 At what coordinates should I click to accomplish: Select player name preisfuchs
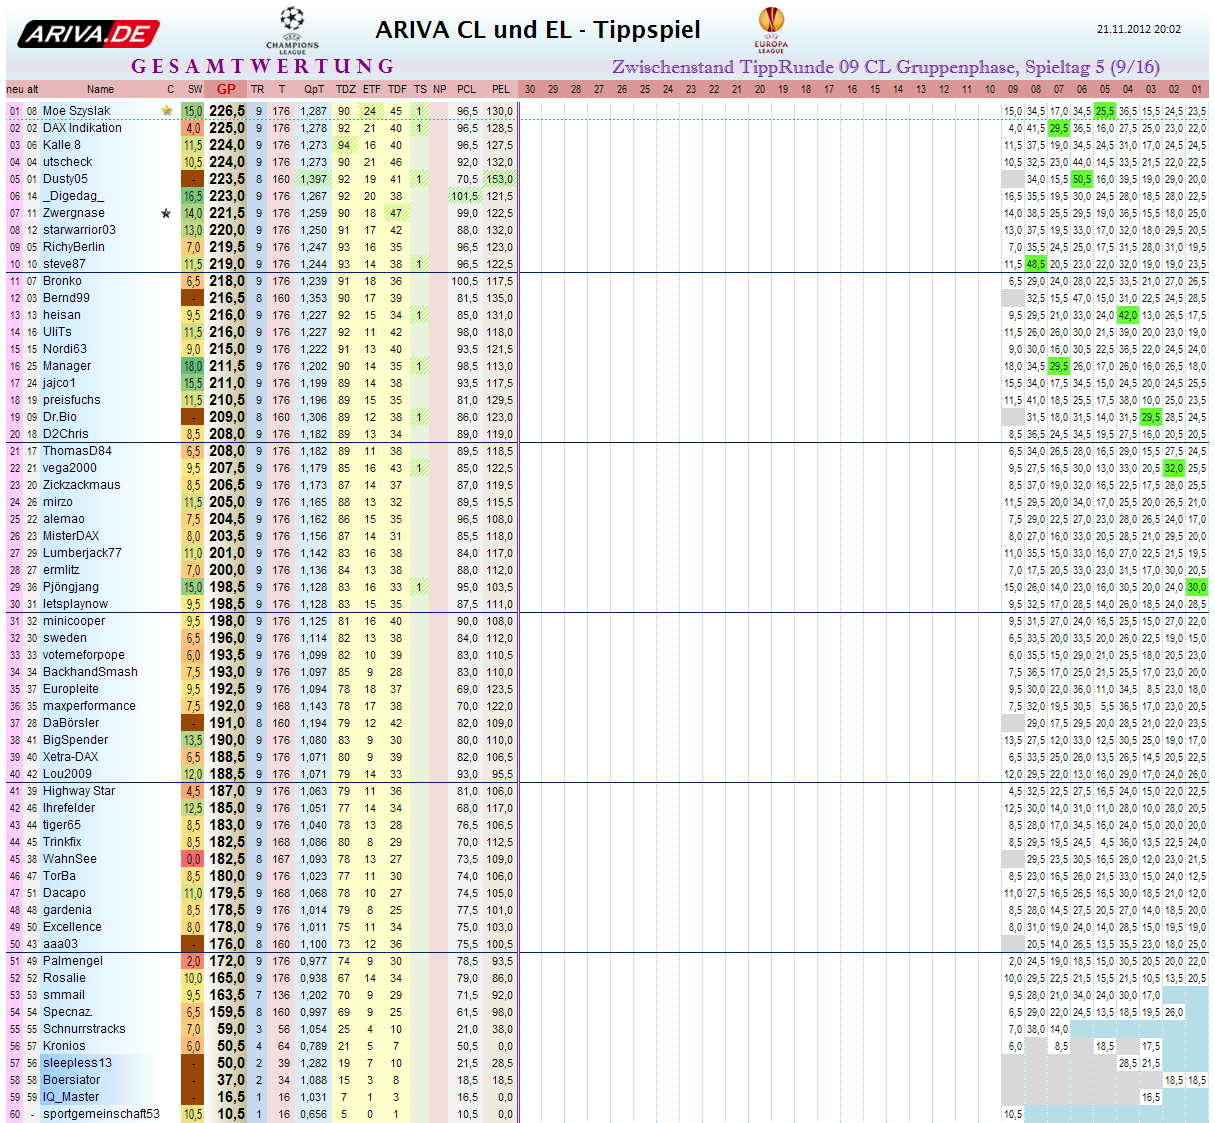click(72, 400)
